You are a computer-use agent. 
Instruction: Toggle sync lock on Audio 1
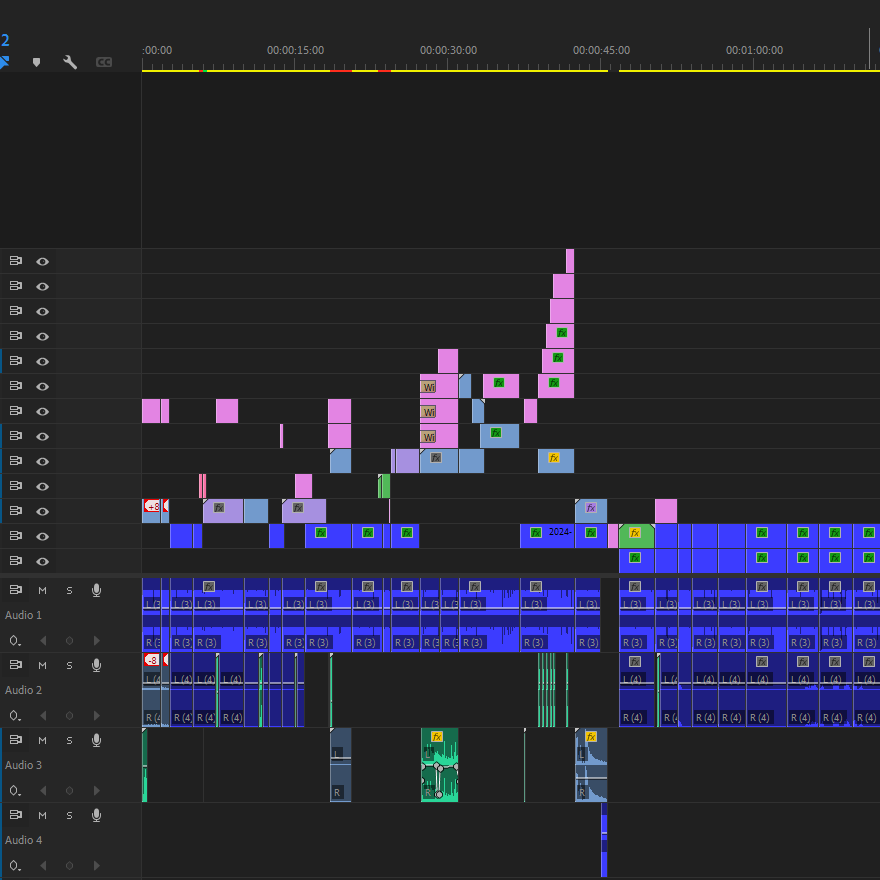[x=16, y=590]
